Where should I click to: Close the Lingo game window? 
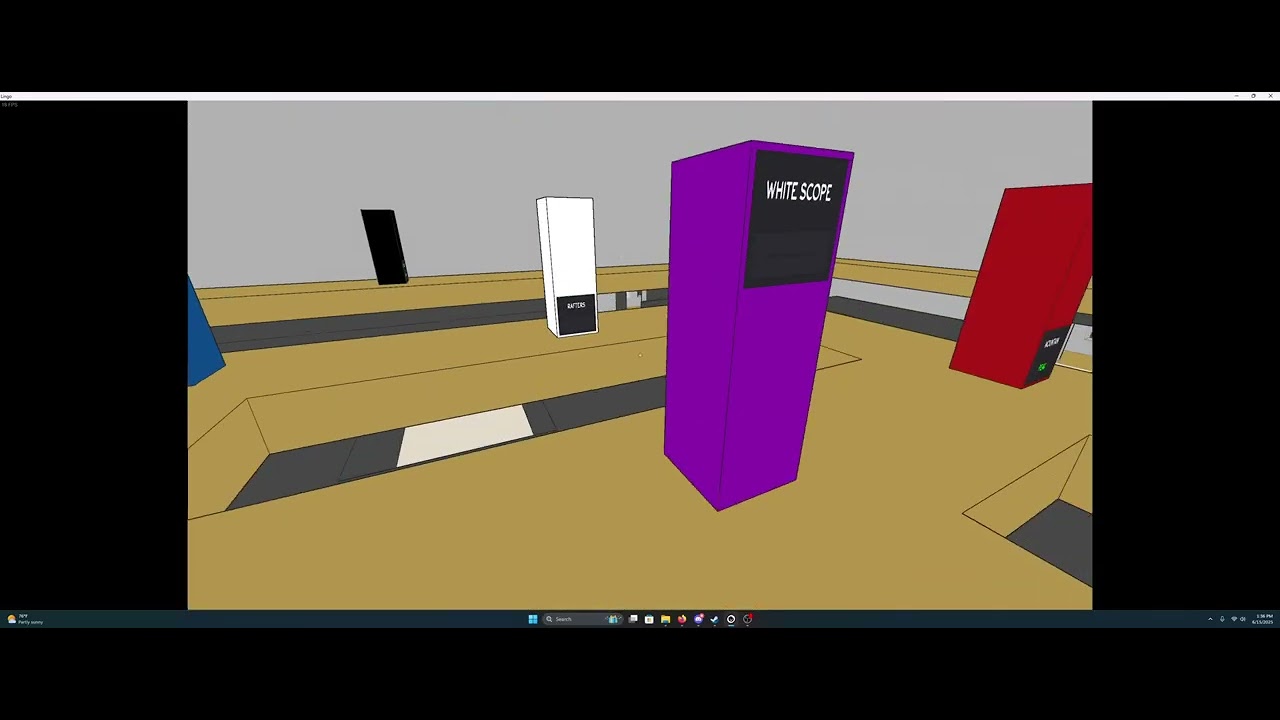click(1270, 96)
